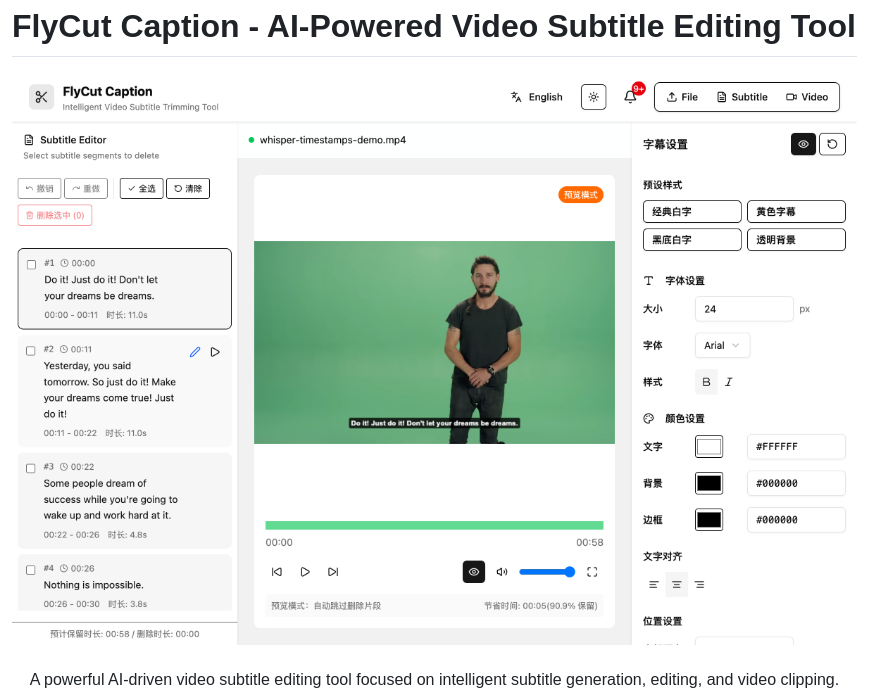Select the center text alignment icon
This screenshot has width=870, height=694.
[676, 584]
